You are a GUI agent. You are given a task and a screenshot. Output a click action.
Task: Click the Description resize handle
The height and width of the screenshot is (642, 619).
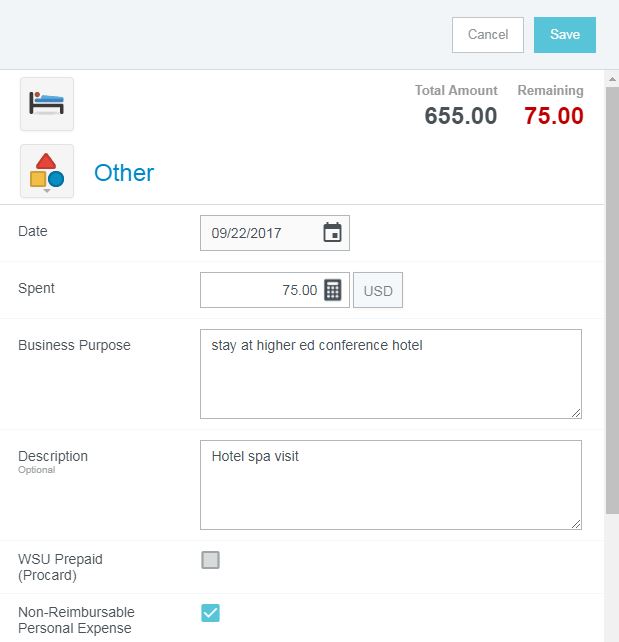click(x=576, y=523)
